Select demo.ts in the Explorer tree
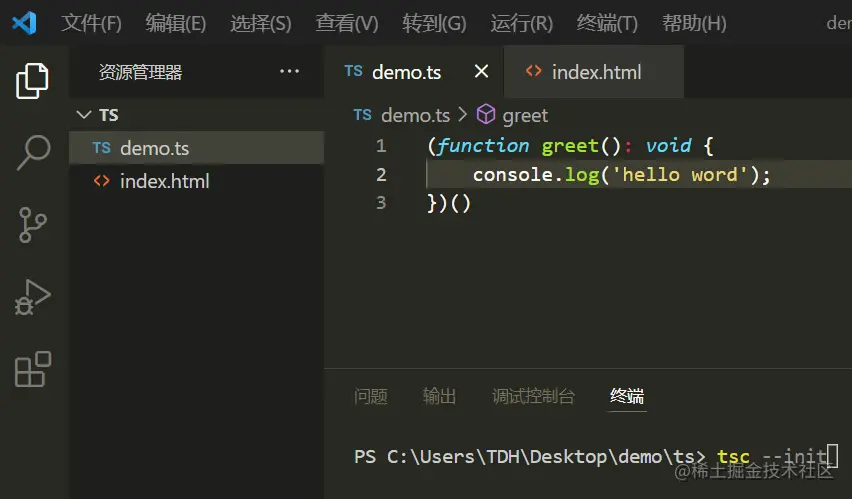852x499 pixels. (x=197, y=148)
